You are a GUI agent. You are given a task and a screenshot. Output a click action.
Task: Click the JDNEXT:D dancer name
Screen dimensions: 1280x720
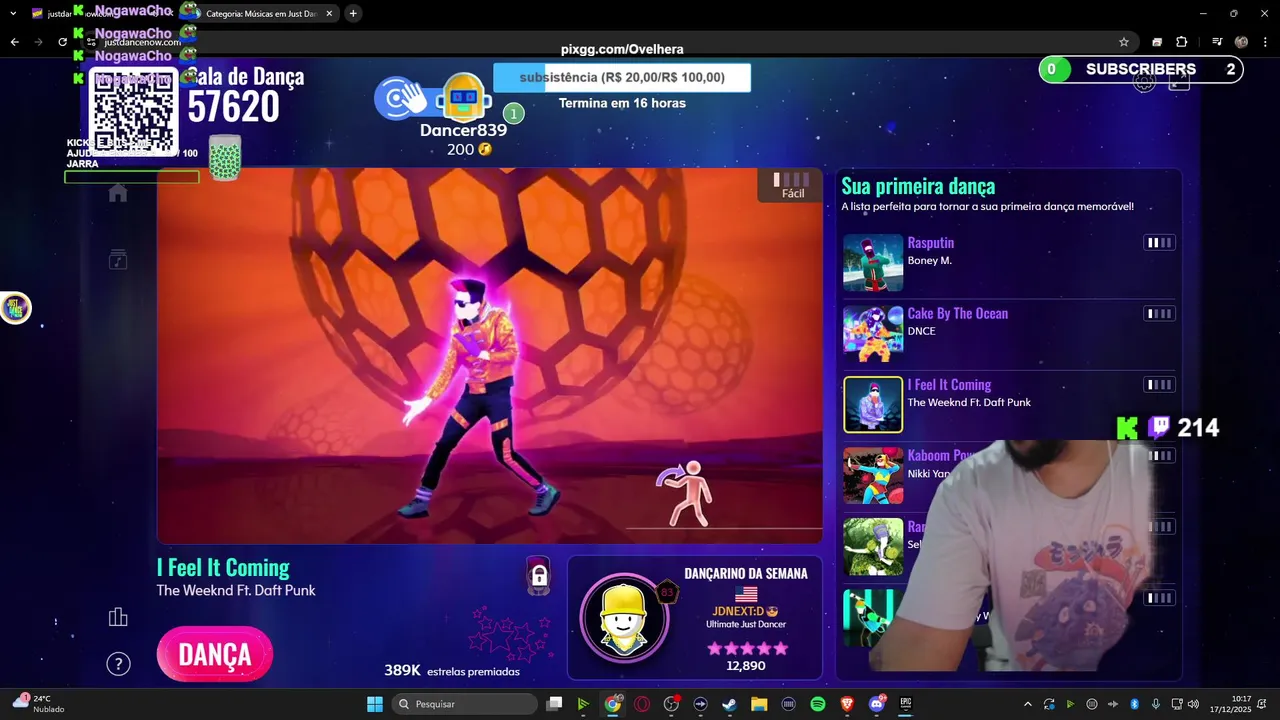pos(739,611)
